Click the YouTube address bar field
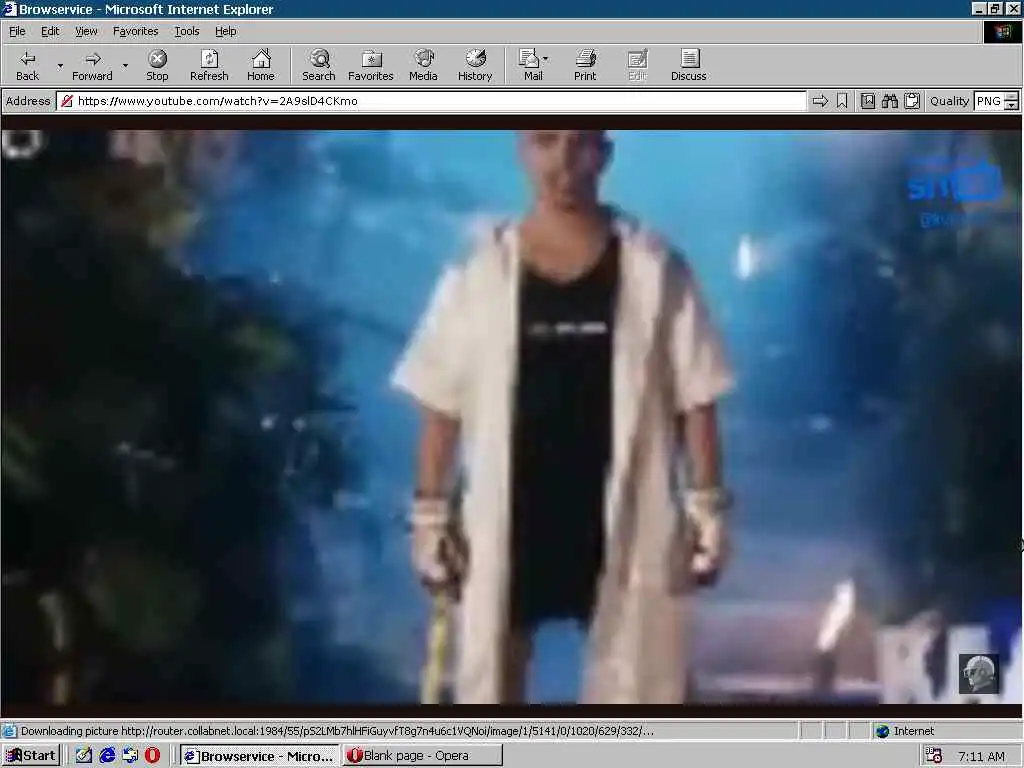1024x768 pixels. pos(431,101)
